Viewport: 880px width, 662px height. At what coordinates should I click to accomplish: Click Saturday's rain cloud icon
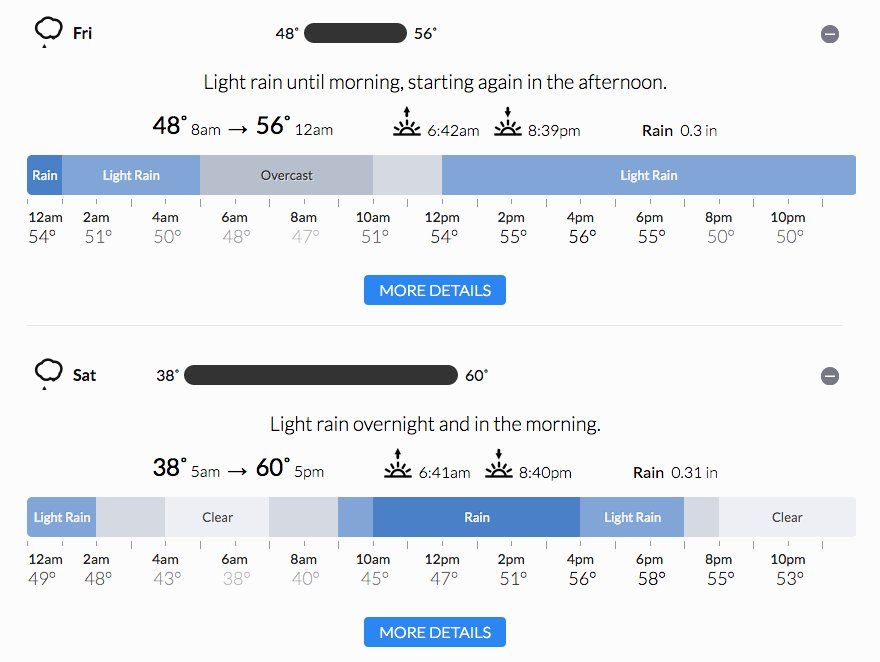(48, 373)
